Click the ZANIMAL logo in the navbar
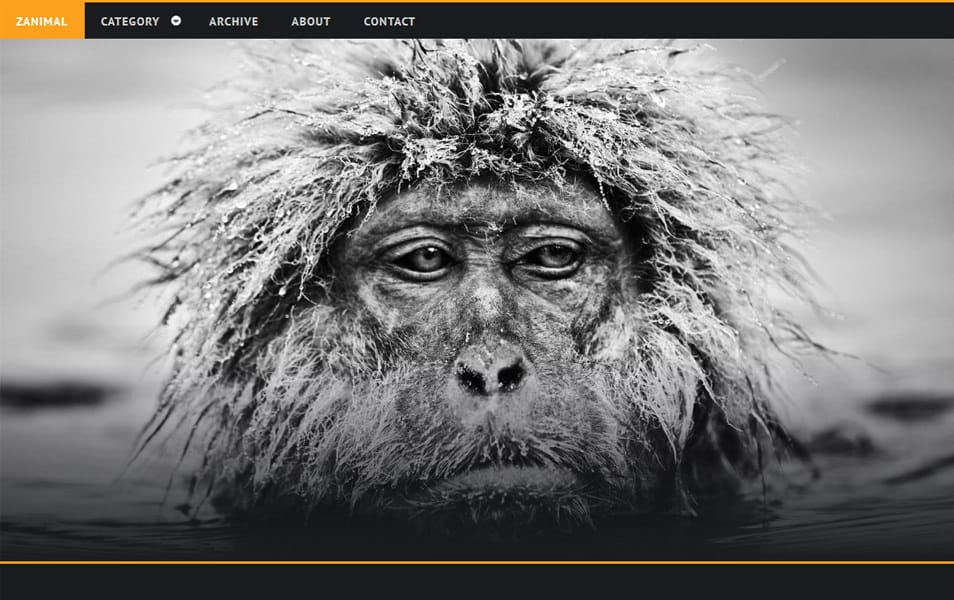The height and width of the screenshot is (600, 954). 42,21
